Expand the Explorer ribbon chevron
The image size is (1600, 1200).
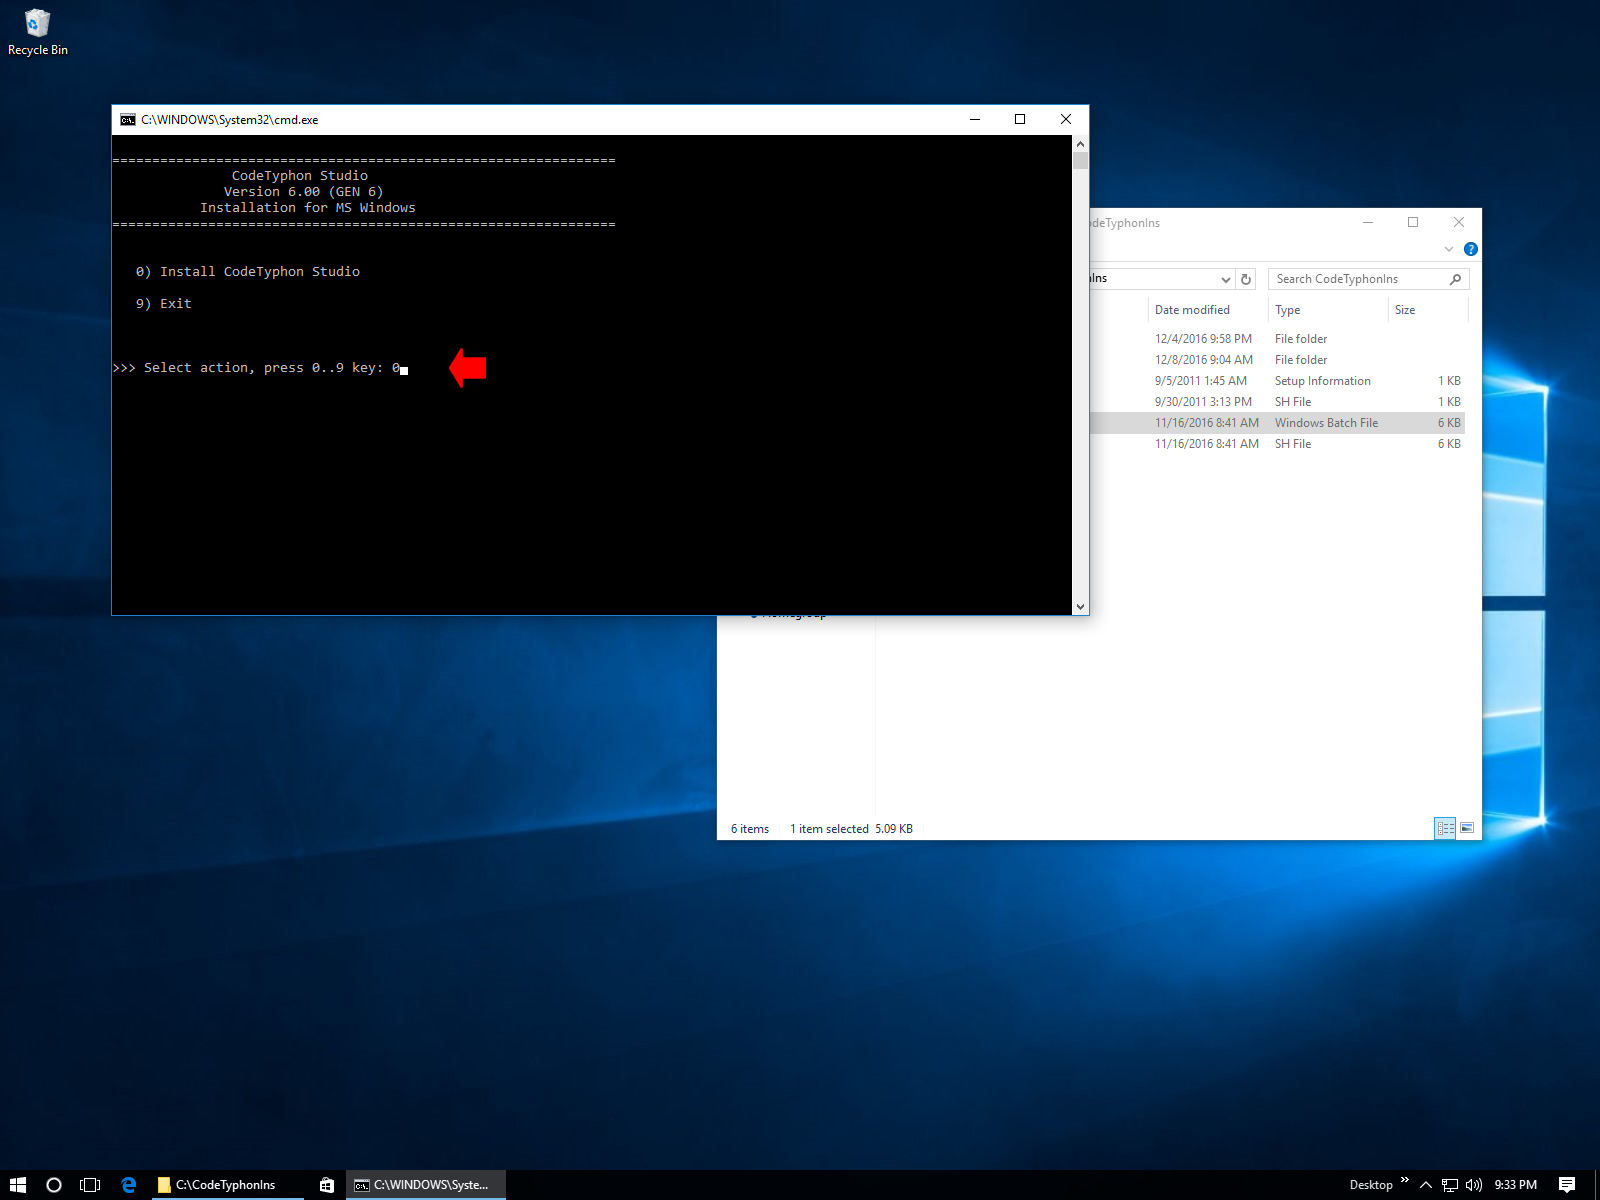tap(1449, 249)
